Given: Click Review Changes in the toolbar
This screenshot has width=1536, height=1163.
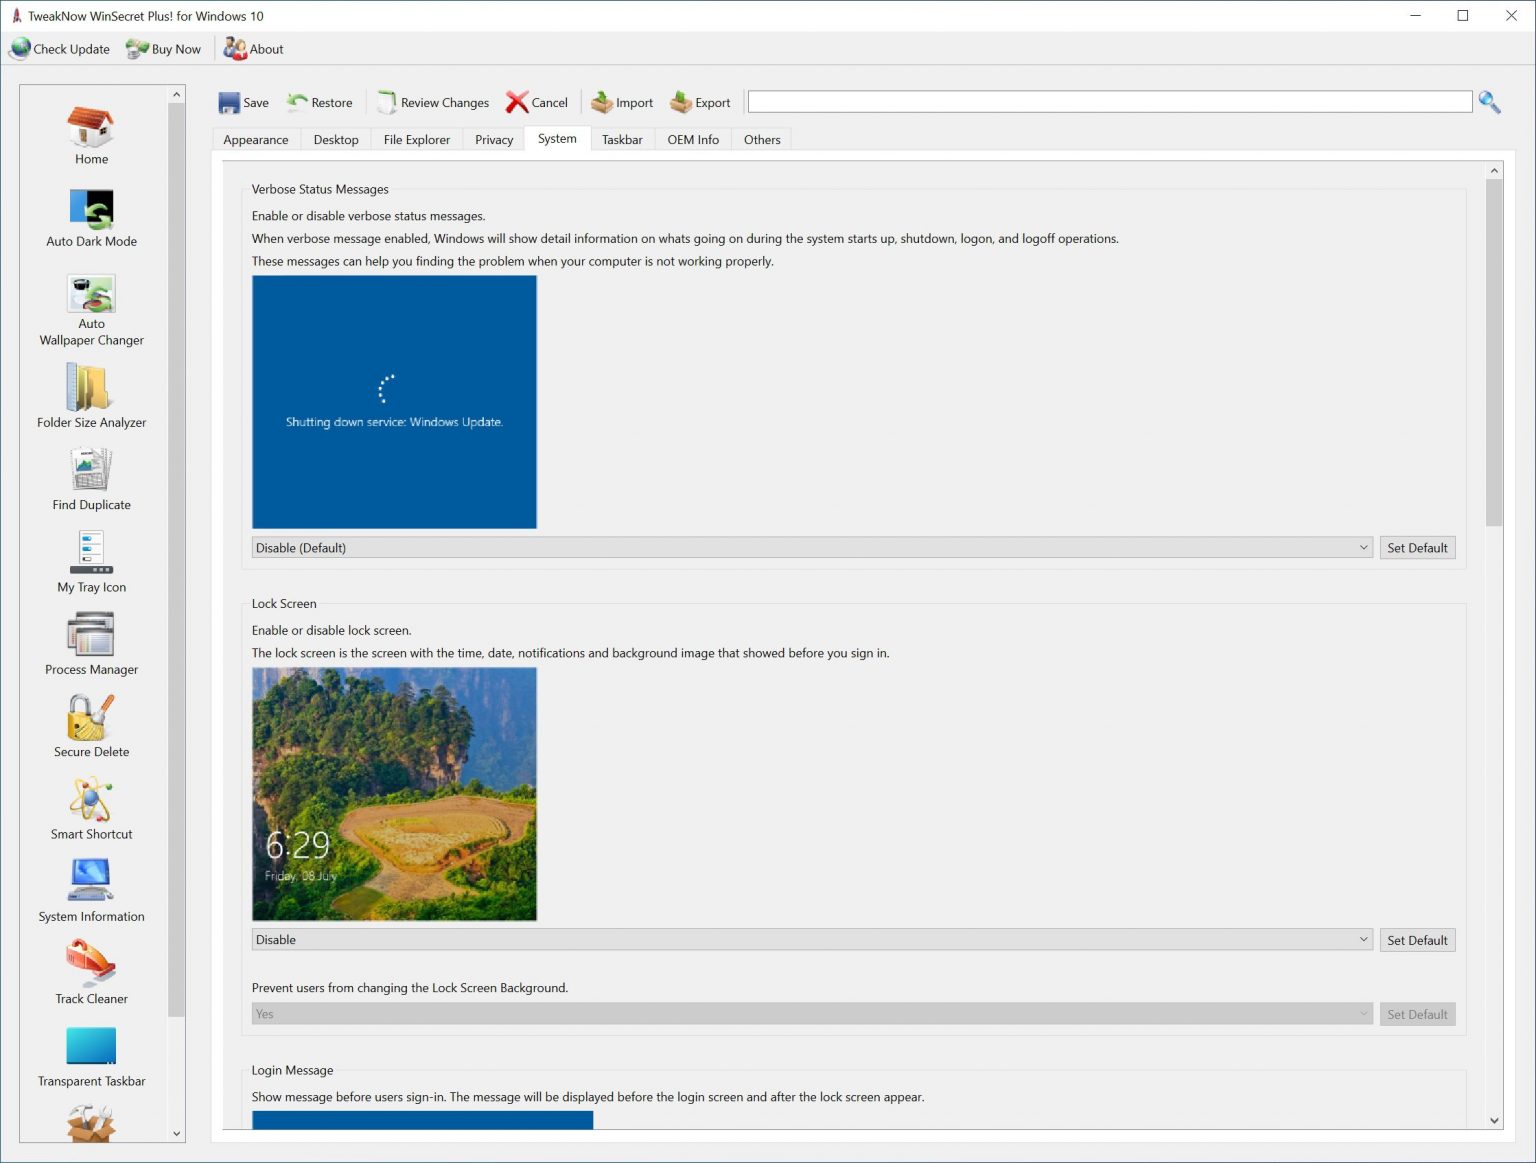Looking at the screenshot, I should point(432,101).
